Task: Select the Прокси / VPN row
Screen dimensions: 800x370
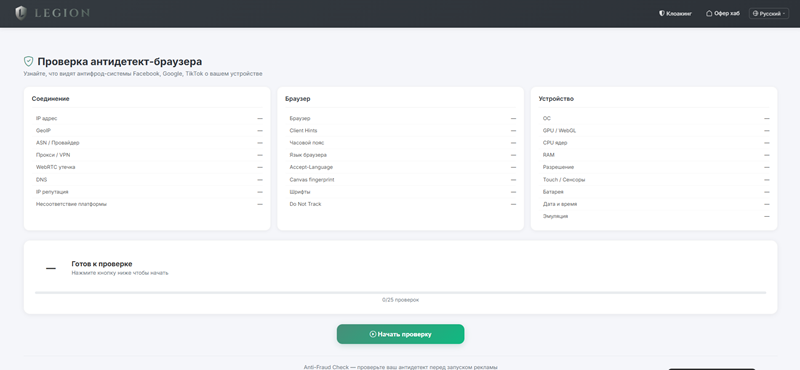Action: point(147,155)
